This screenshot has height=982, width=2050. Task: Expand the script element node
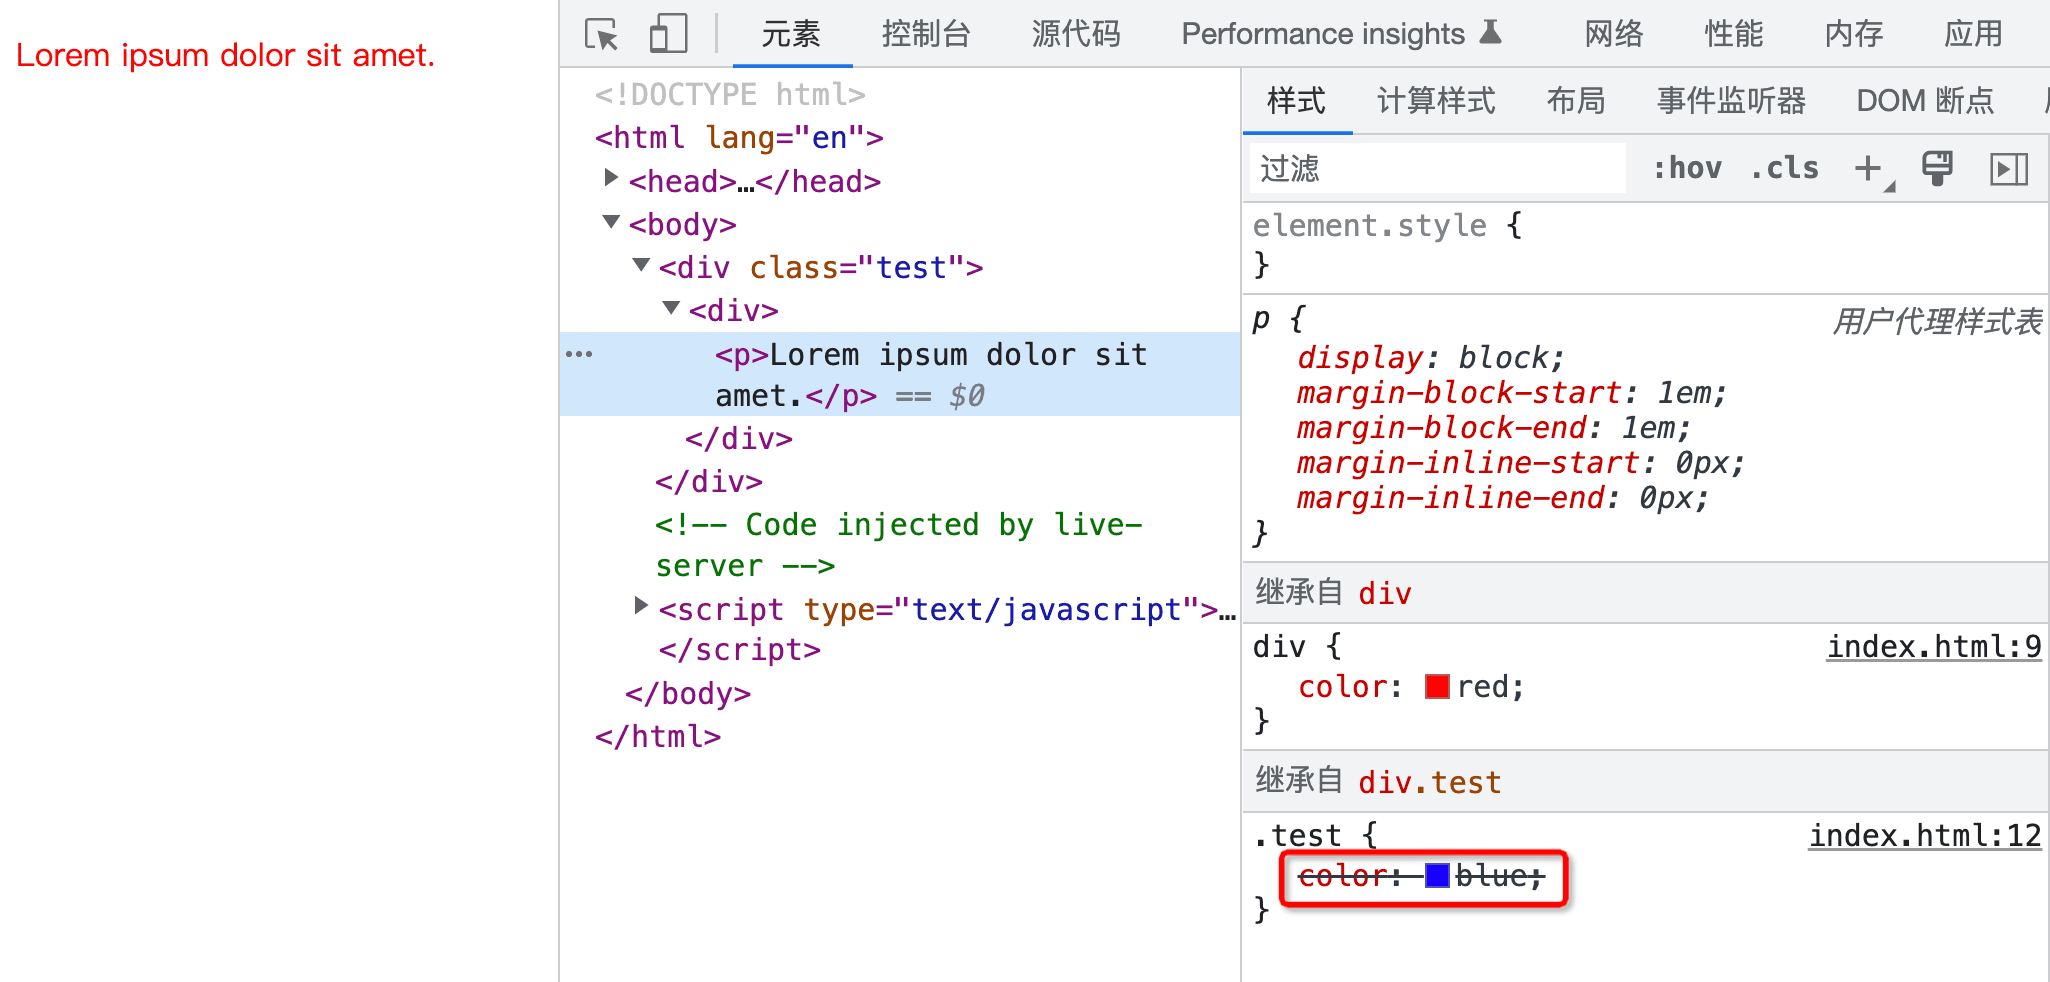click(x=641, y=606)
